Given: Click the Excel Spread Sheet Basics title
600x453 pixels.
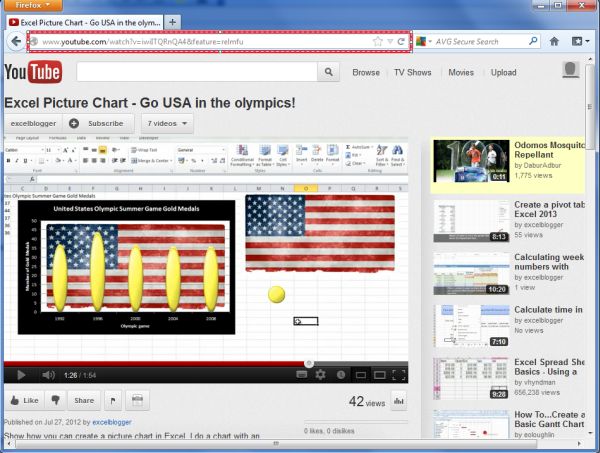Looking at the screenshot, I should pos(549,367).
